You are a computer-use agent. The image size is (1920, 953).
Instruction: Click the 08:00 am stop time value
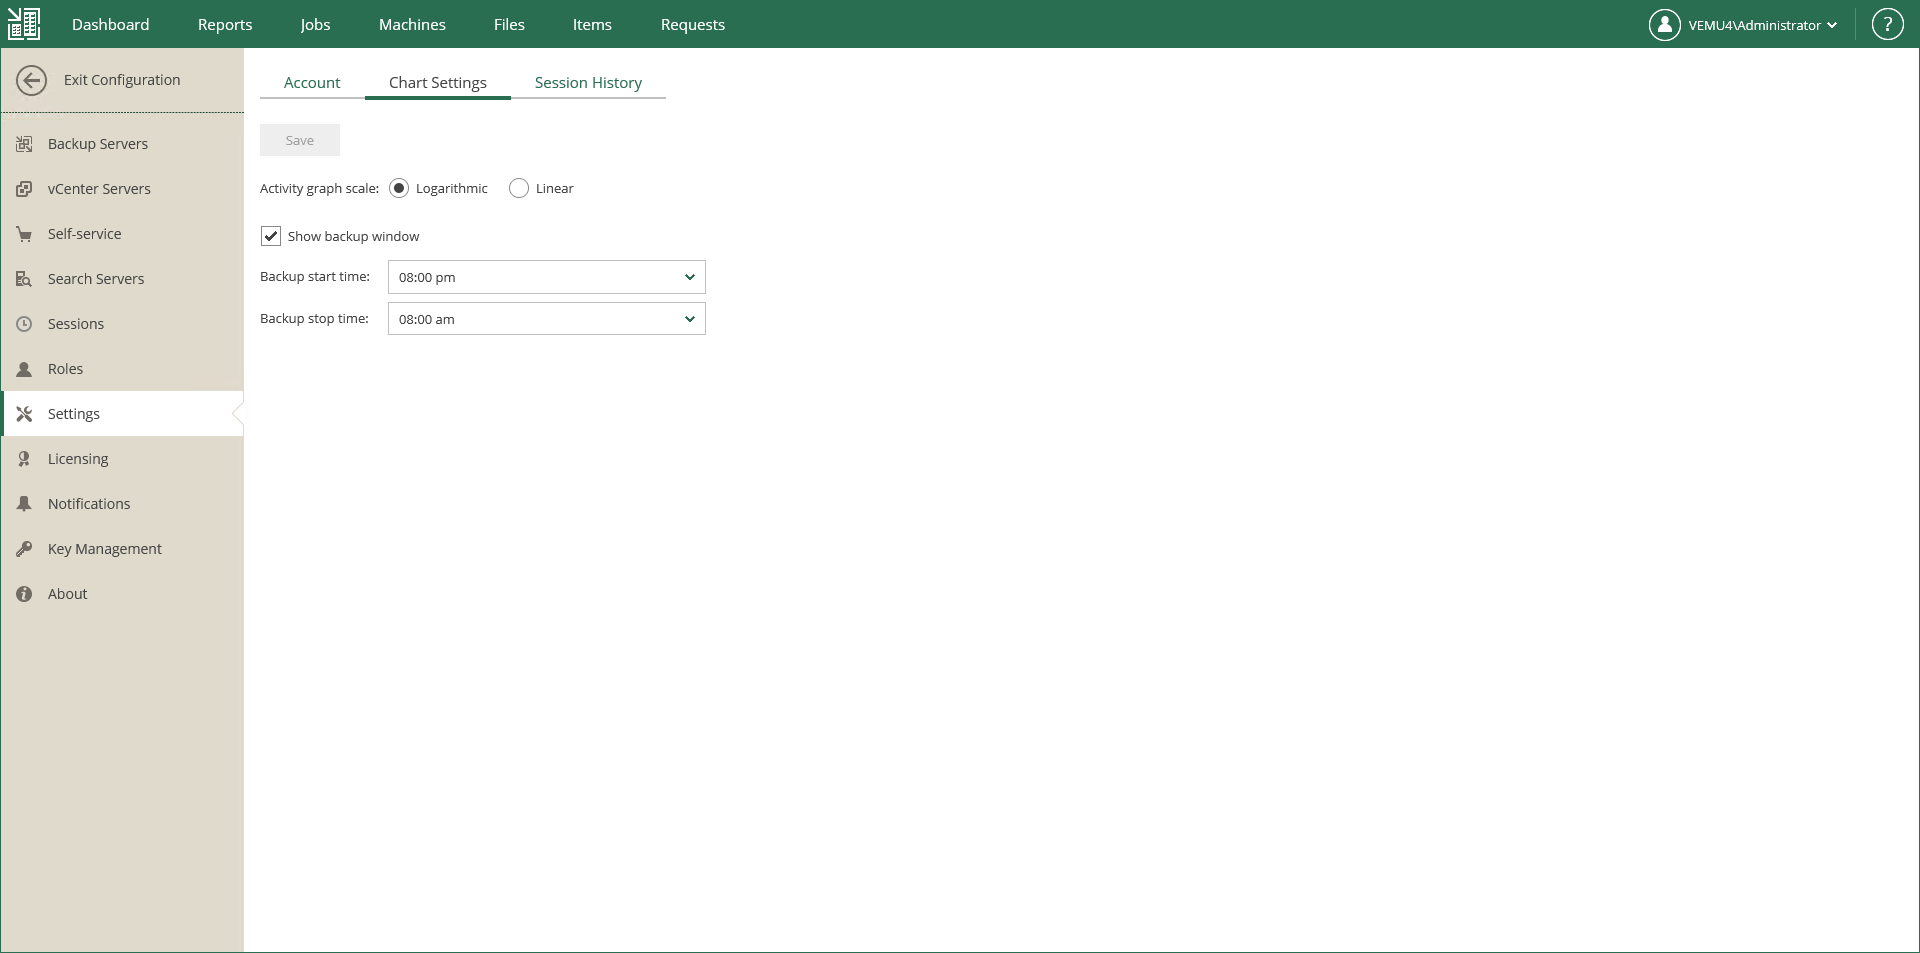click(427, 320)
